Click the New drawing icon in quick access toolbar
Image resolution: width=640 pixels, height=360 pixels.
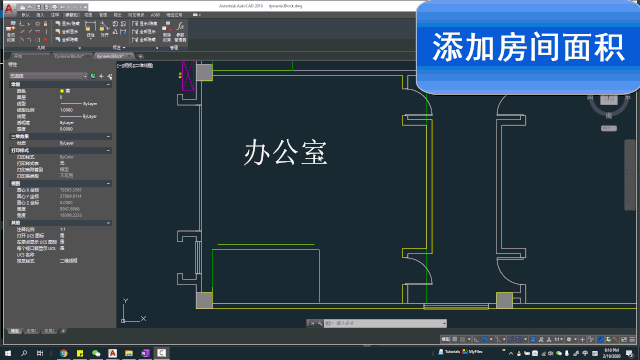[x=22, y=7]
